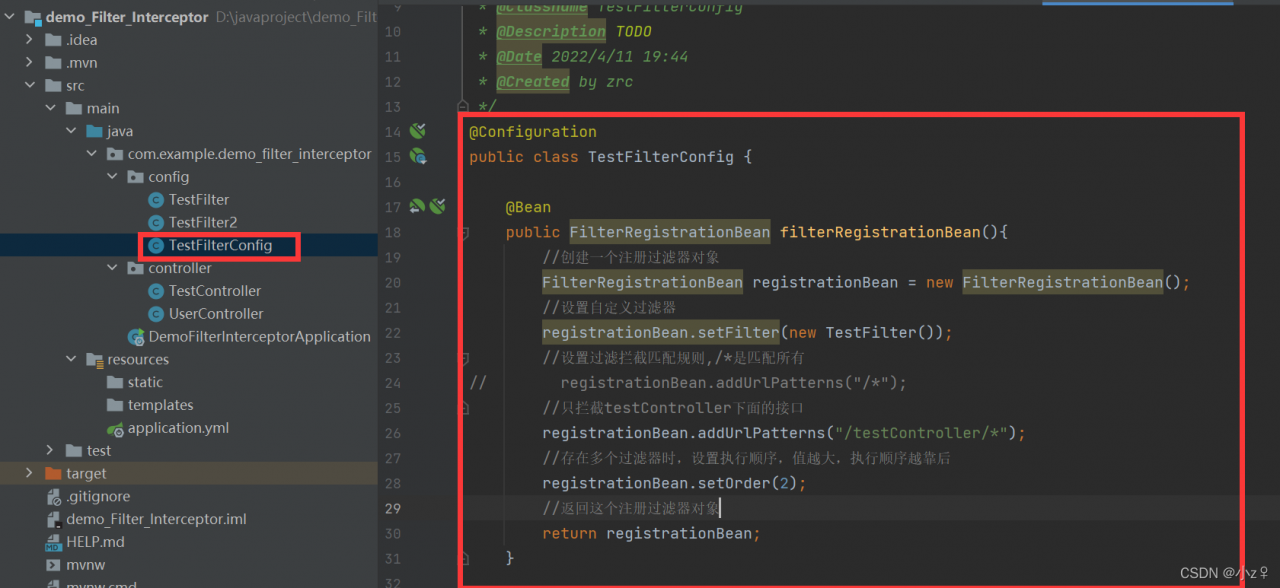
Task: Select the .gitignore file name
Action: [98, 497]
